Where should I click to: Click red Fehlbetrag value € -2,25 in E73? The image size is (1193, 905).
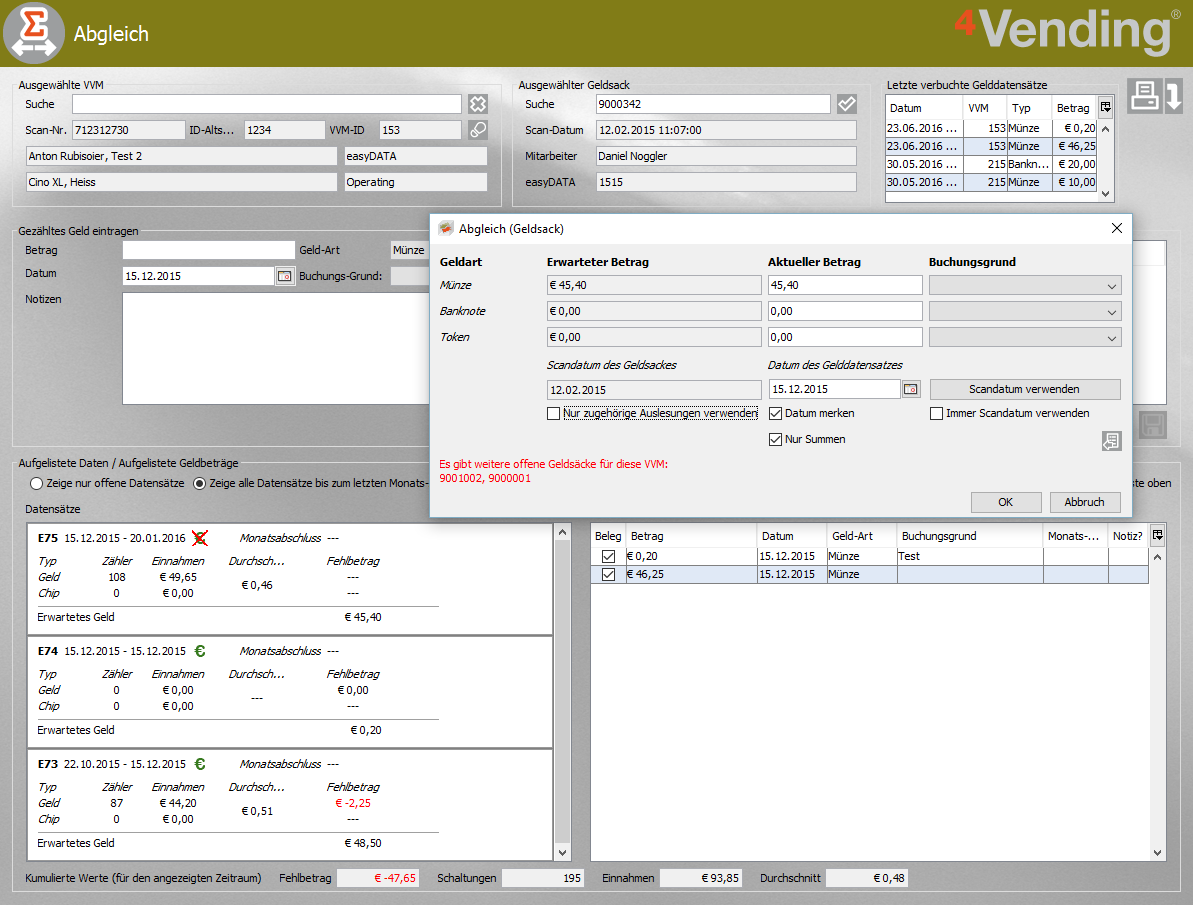353,803
